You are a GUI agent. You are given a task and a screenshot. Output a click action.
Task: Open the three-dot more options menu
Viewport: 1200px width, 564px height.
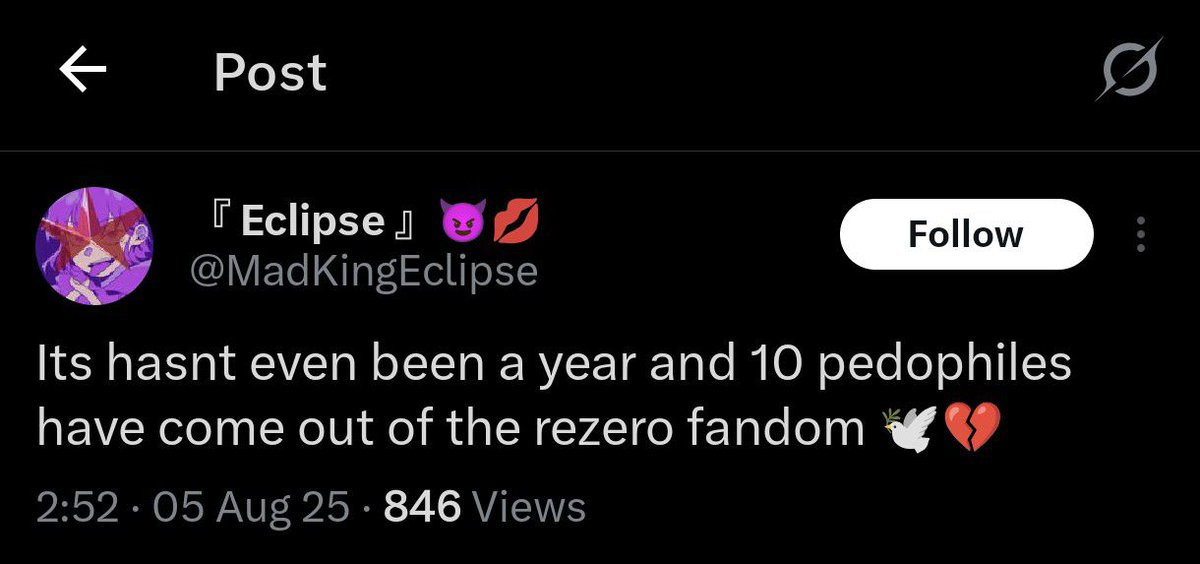point(1141,234)
